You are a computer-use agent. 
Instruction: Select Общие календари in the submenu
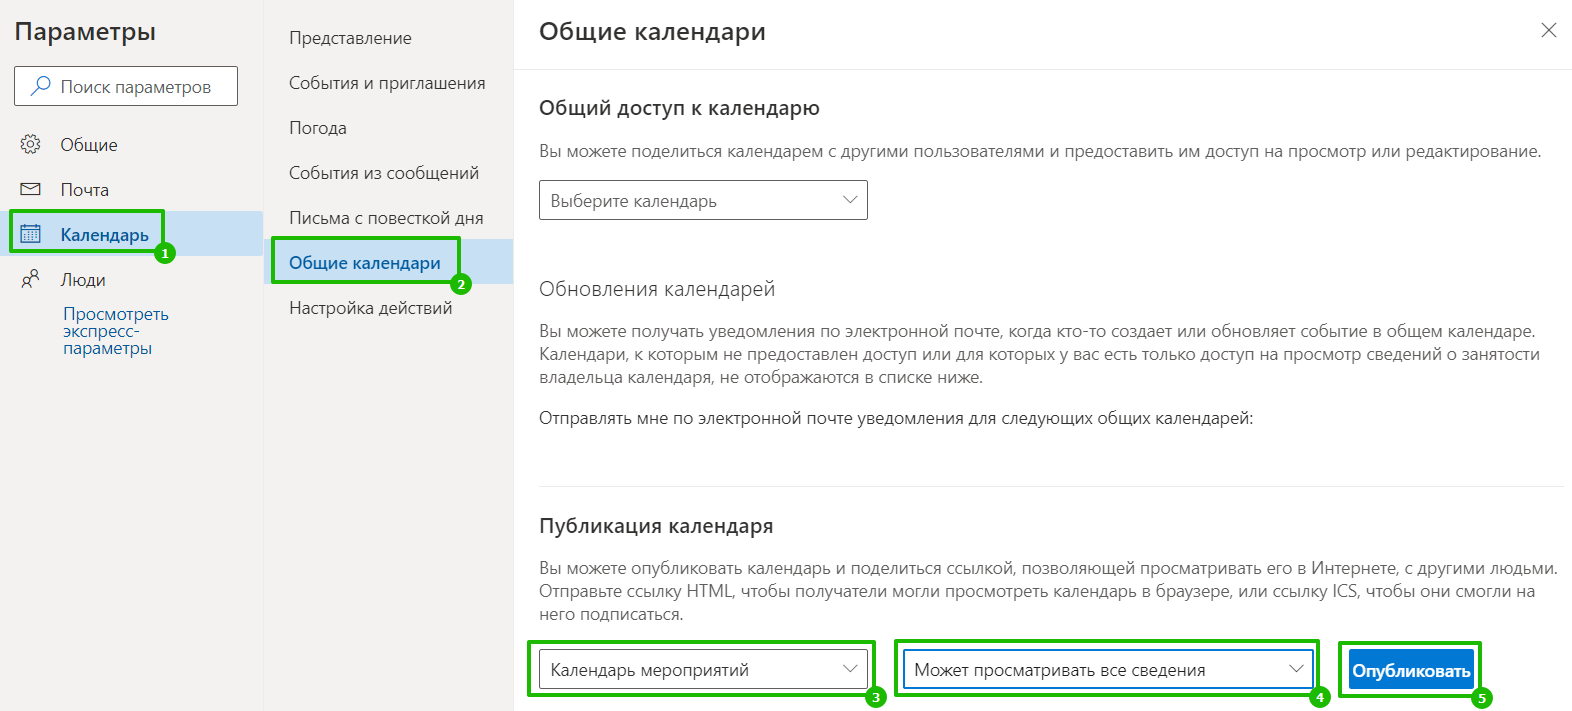click(x=365, y=263)
